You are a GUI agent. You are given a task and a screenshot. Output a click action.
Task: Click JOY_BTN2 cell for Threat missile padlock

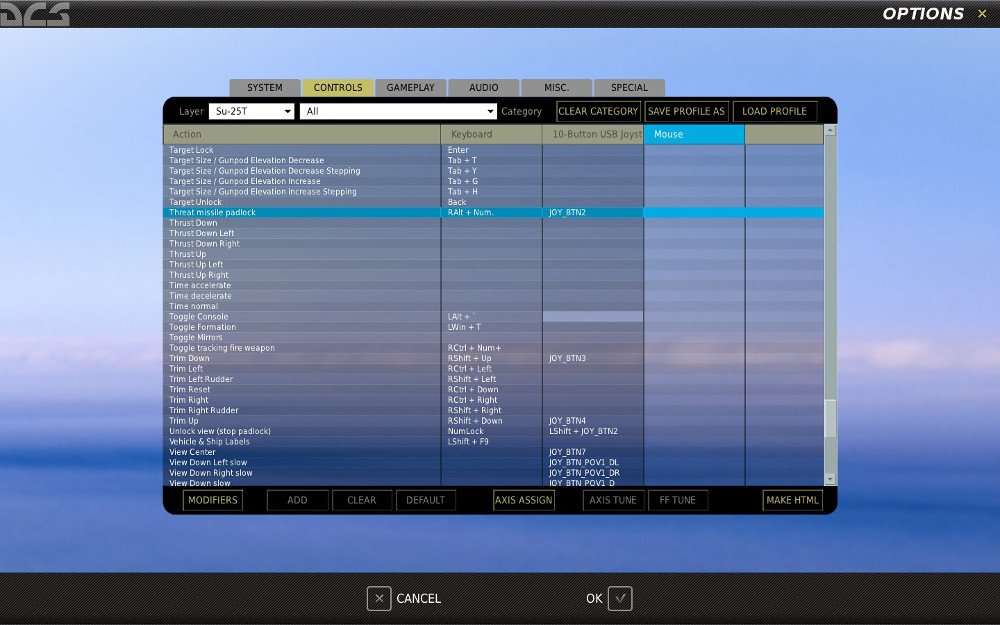(593, 212)
